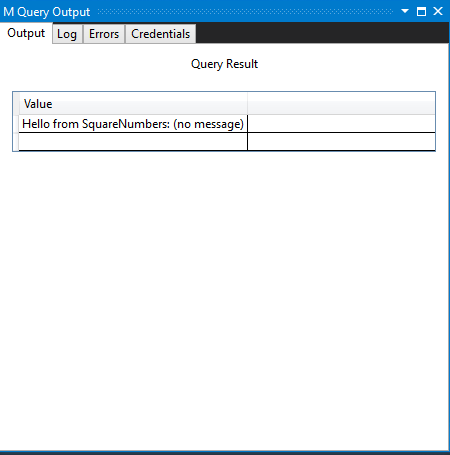The width and height of the screenshot is (450, 455).
Task: Click the M Query Output title text
Action: point(47,12)
